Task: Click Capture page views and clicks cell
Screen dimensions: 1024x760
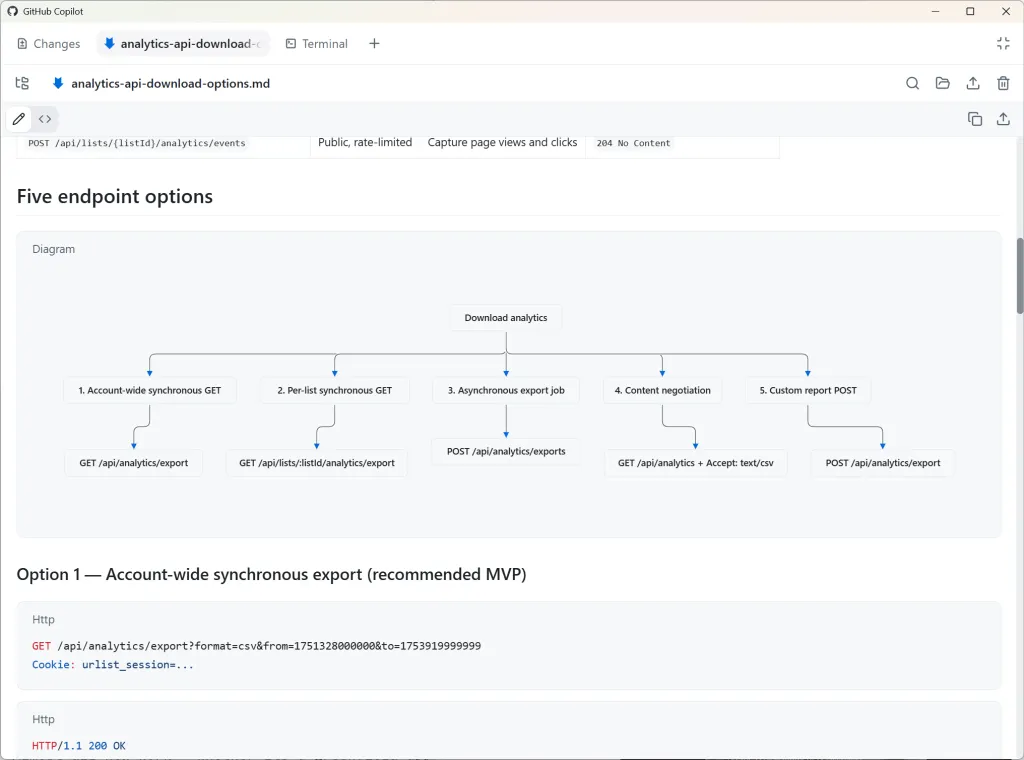Action: point(502,142)
